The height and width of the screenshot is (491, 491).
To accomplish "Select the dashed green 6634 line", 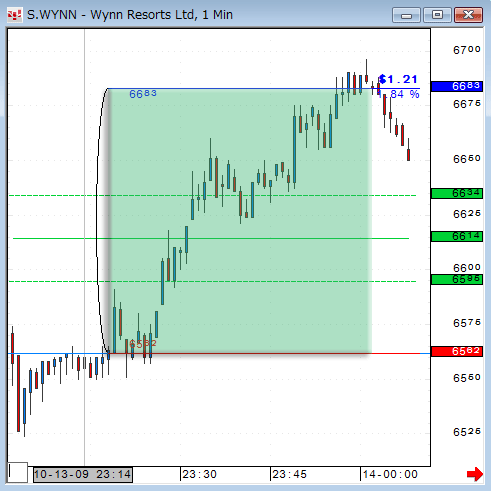I will (212, 195).
